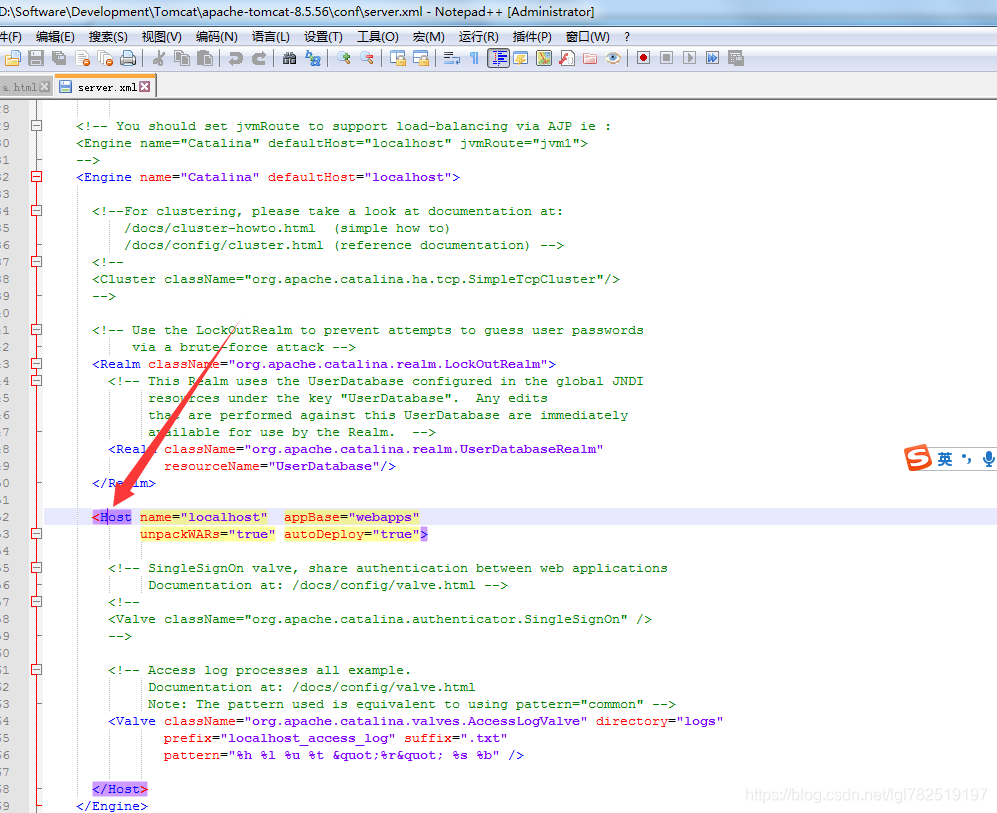Open the 宏(M) menu
The width and height of the screenshot is (997, 813).
click(x=429, y=37)
